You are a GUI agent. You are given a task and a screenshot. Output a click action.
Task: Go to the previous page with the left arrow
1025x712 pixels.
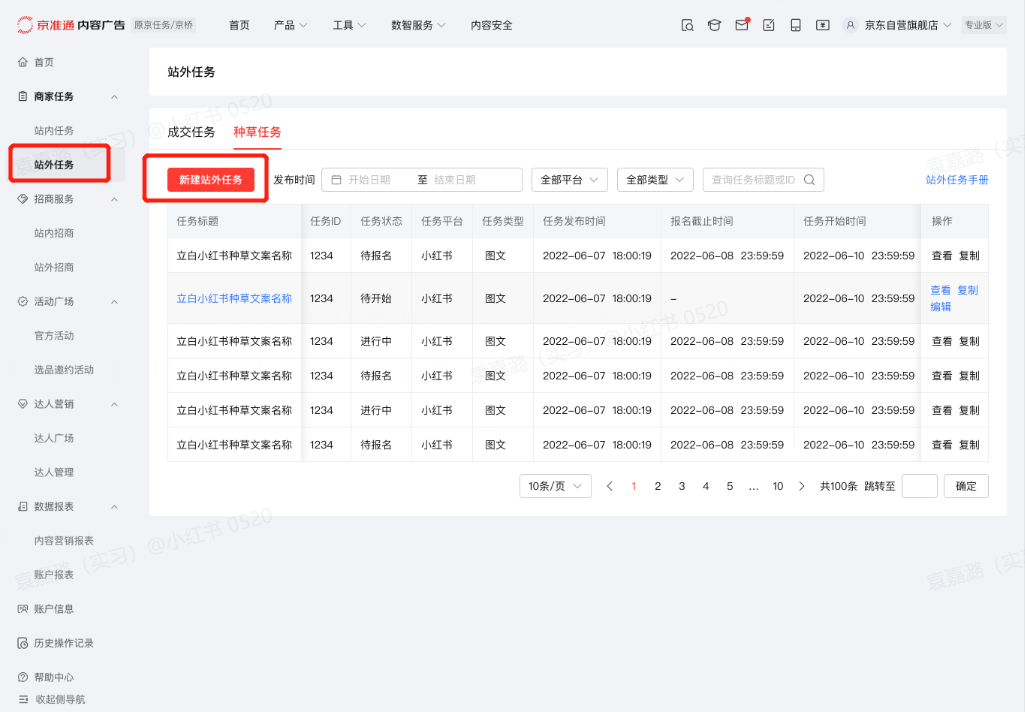coord(610,486)
